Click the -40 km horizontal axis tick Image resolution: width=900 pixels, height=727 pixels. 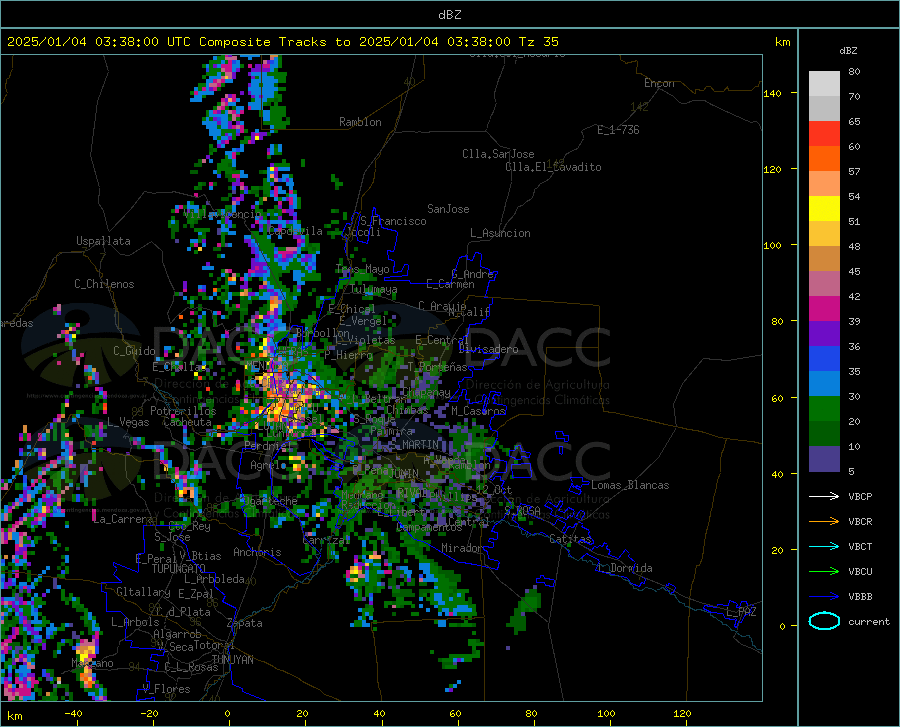point(73,713)
